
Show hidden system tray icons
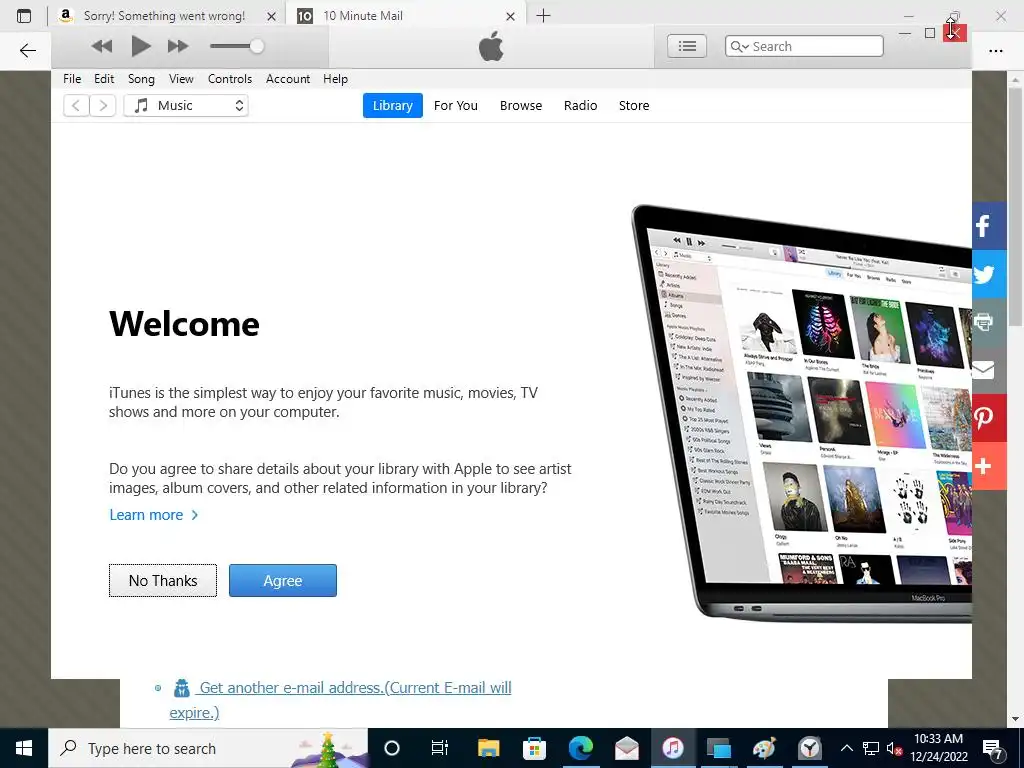point(846,748)
